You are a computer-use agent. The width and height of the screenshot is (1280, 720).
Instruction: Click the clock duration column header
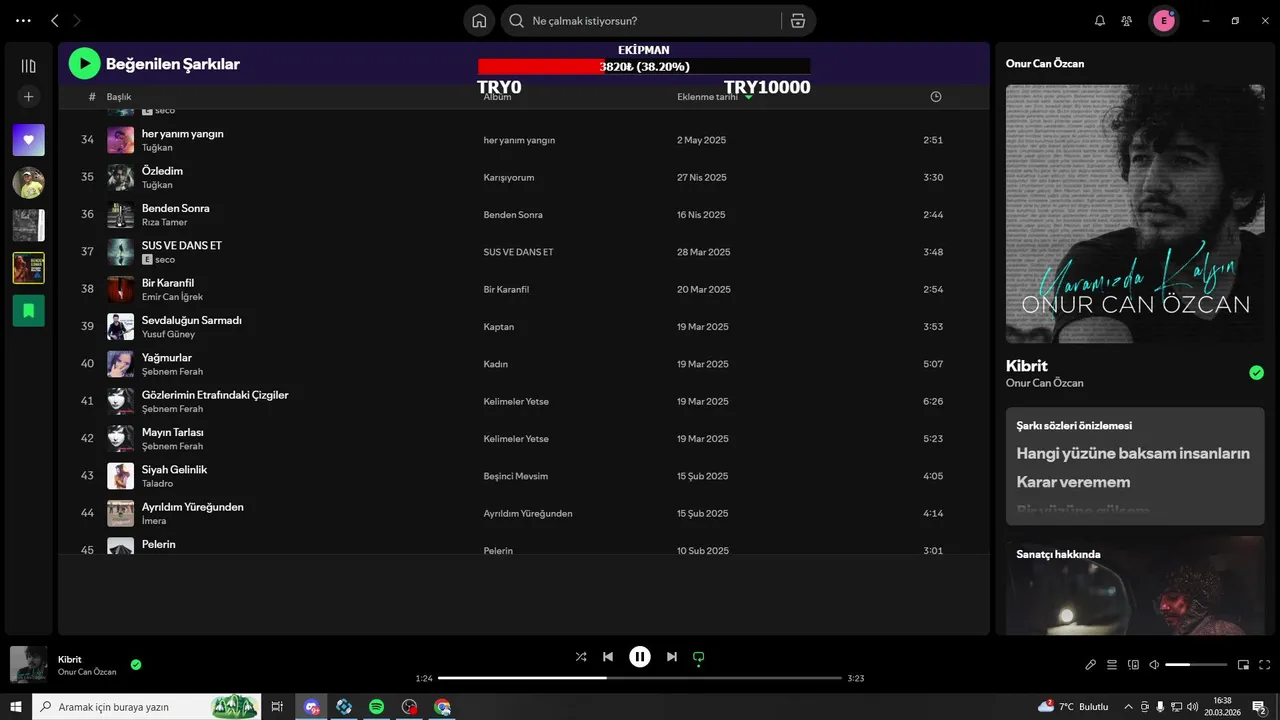coord(936,97)
